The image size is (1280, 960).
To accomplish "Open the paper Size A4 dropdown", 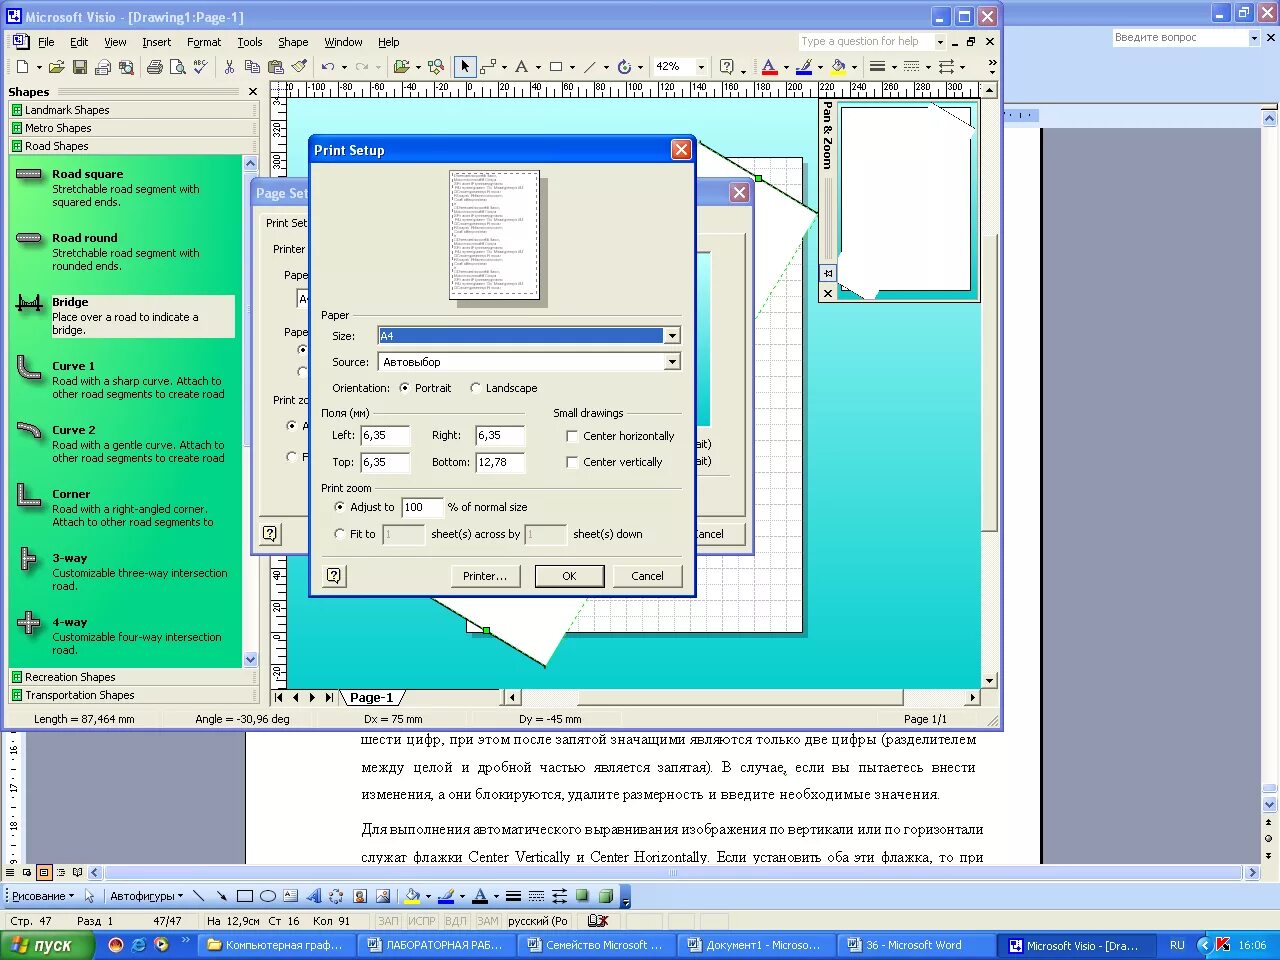I will (672, 336).
